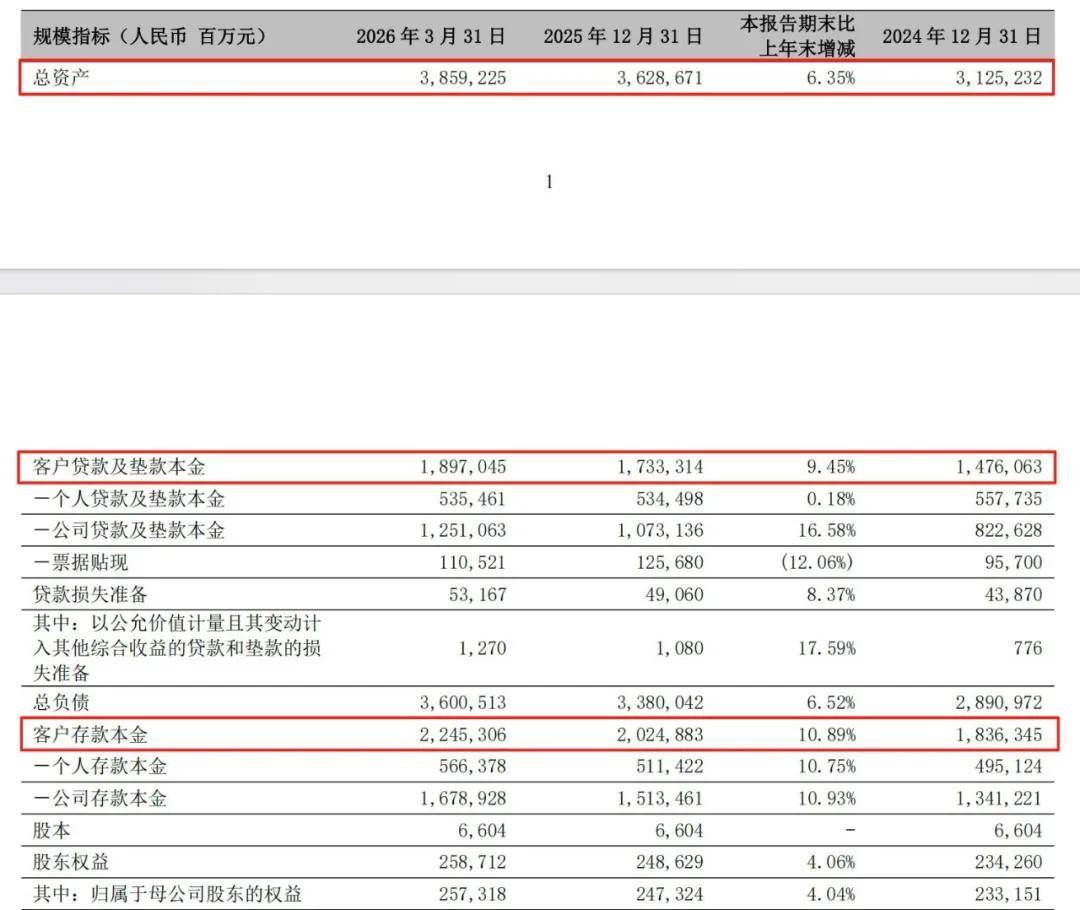
Task: Click the 规模指标（人民币 百万元）header
Action: pyautogui.click(x=150, y=36)
